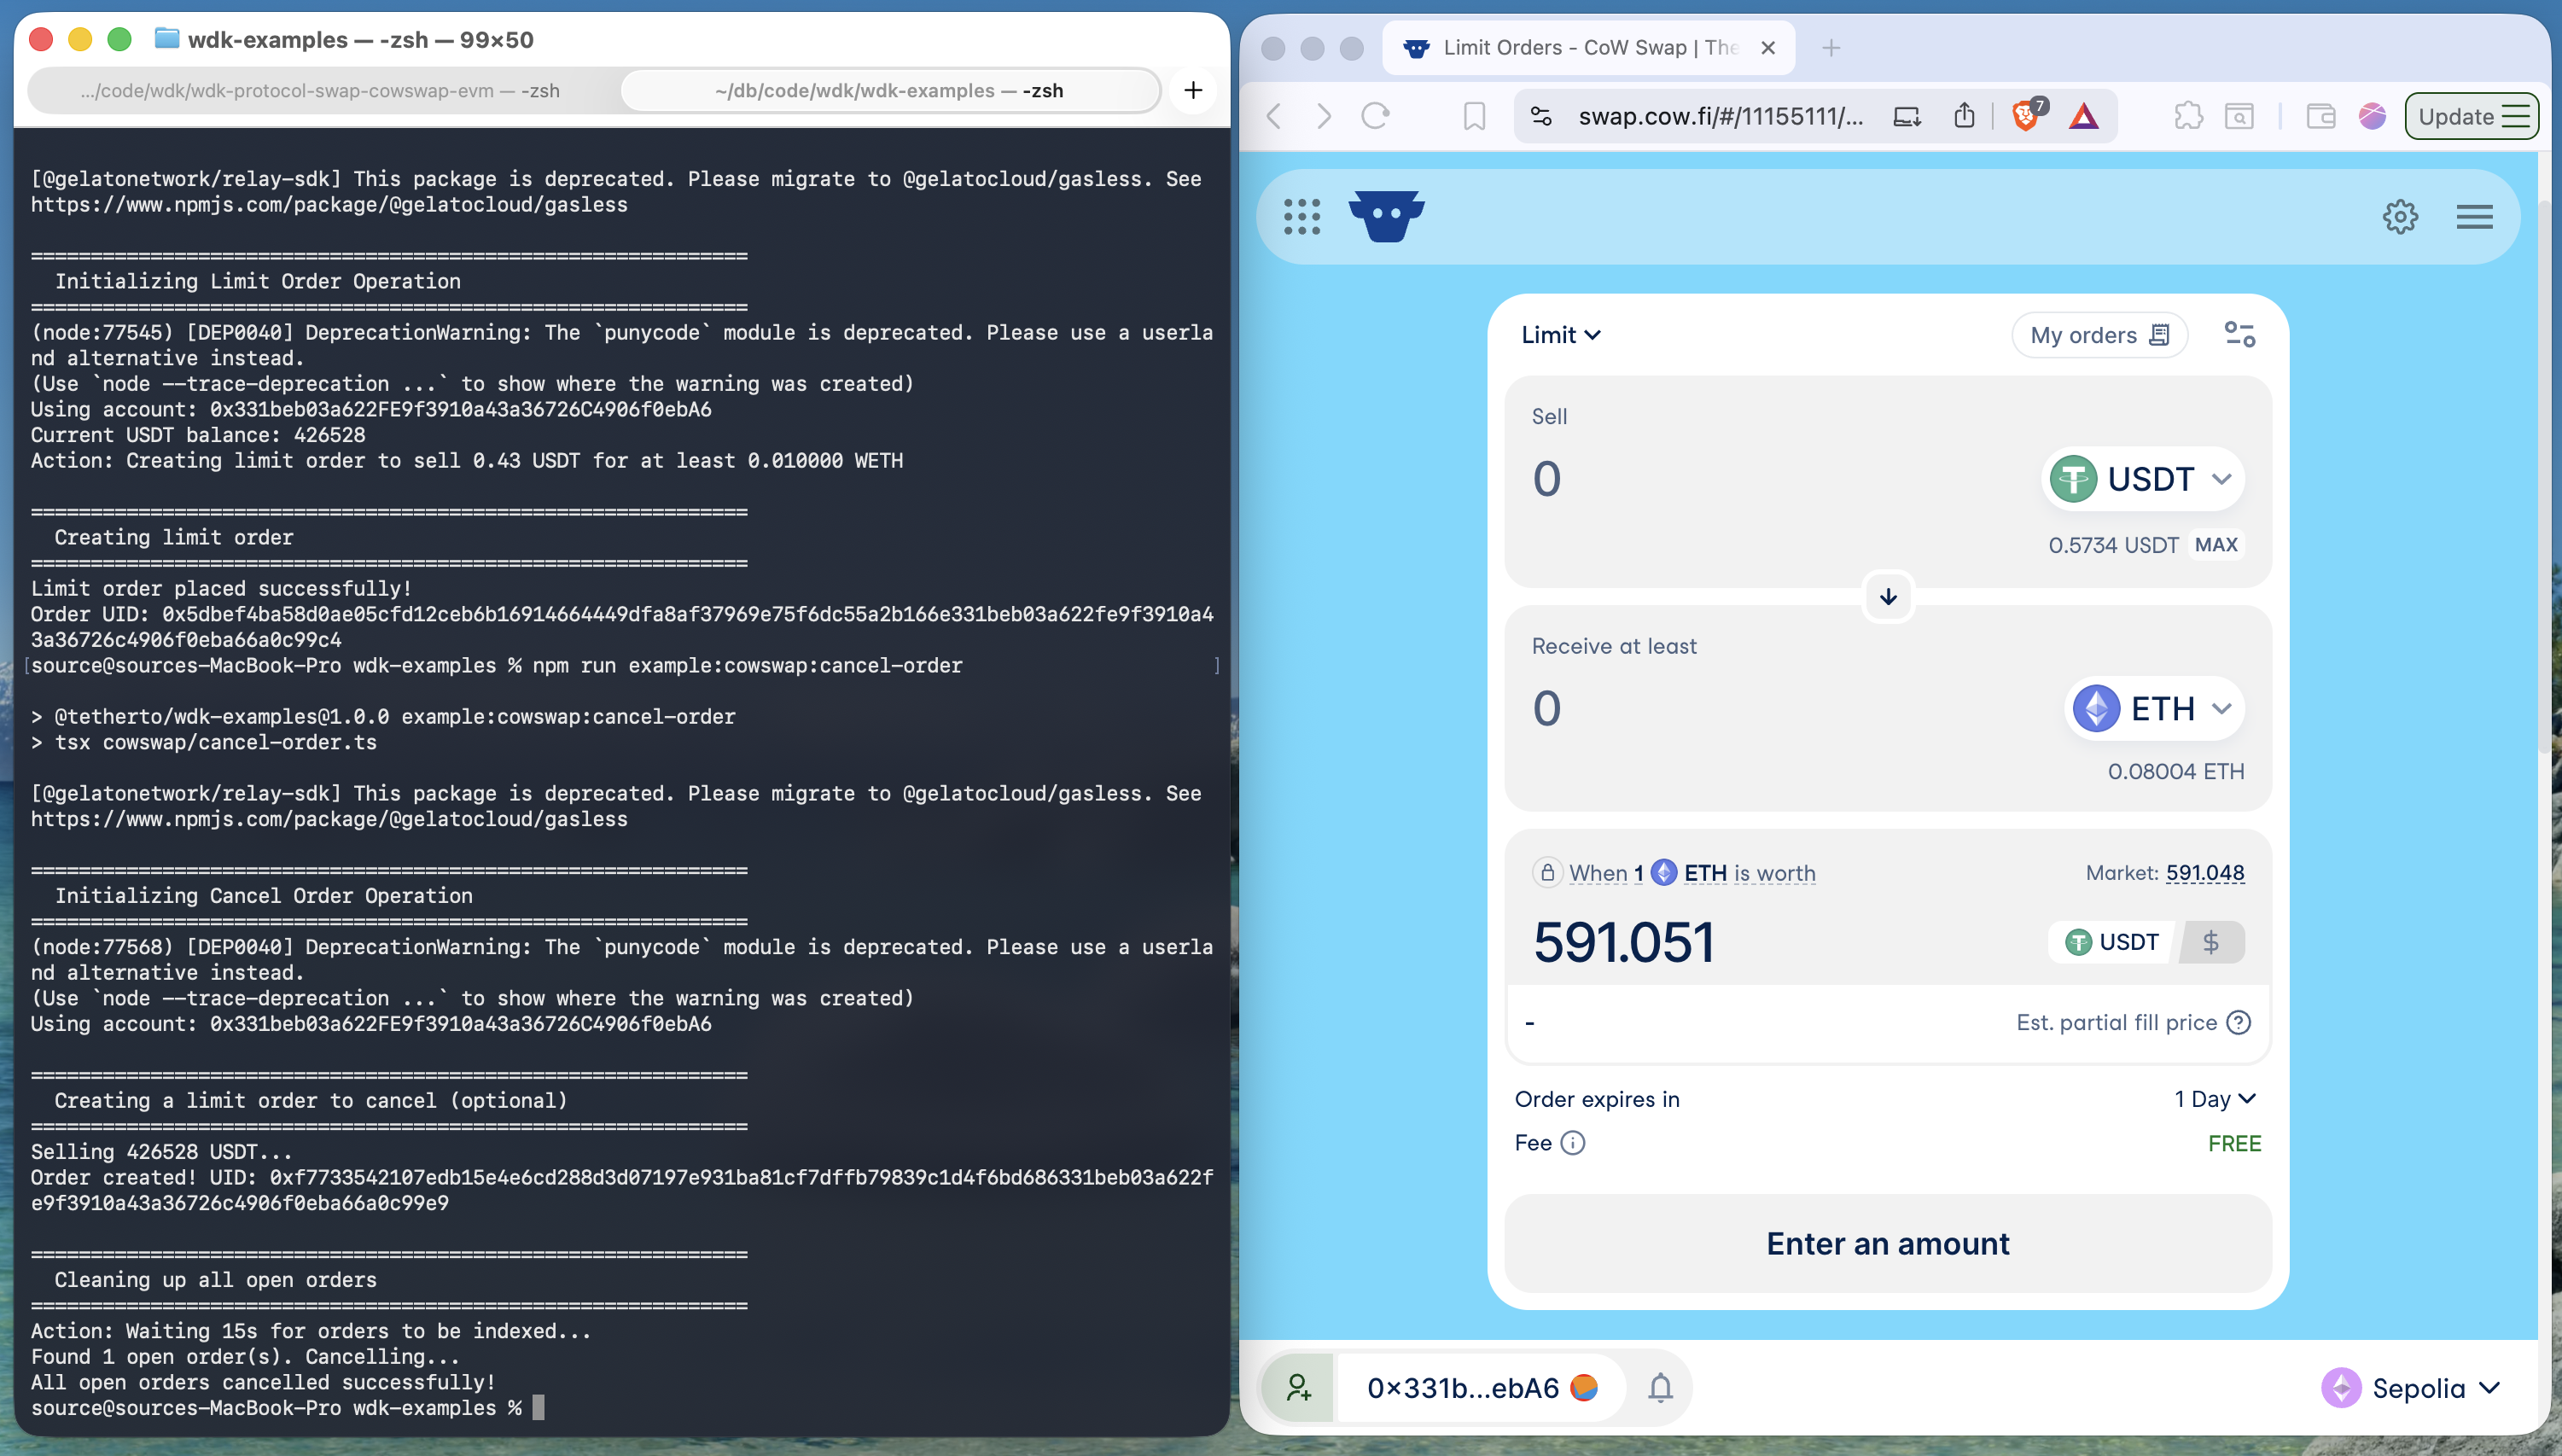Image resolution: width=2562 pixels, height=1456 pixels.
Task: Open the CoW Swap apps grid menu
Action: [1301, 216]
